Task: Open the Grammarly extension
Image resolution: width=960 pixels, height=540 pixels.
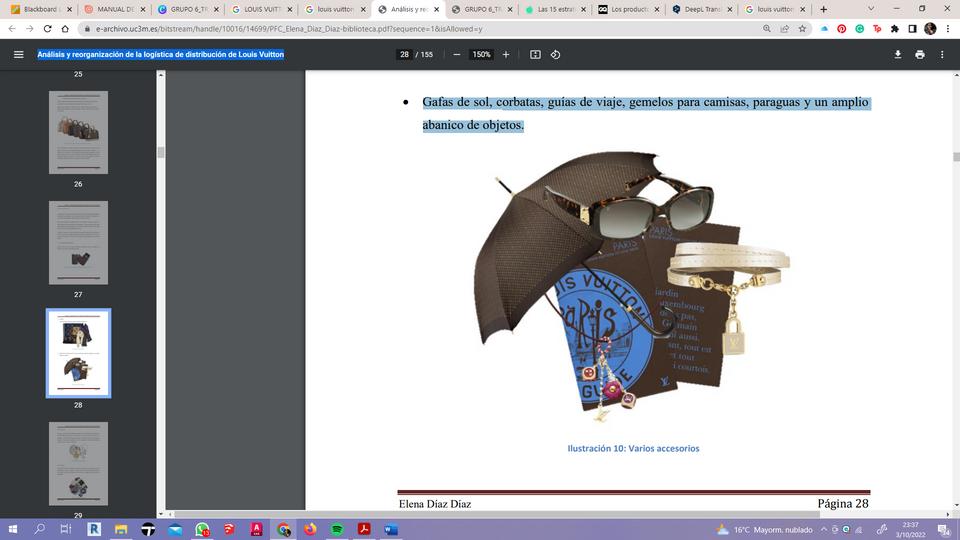Action: pos(860,29)
